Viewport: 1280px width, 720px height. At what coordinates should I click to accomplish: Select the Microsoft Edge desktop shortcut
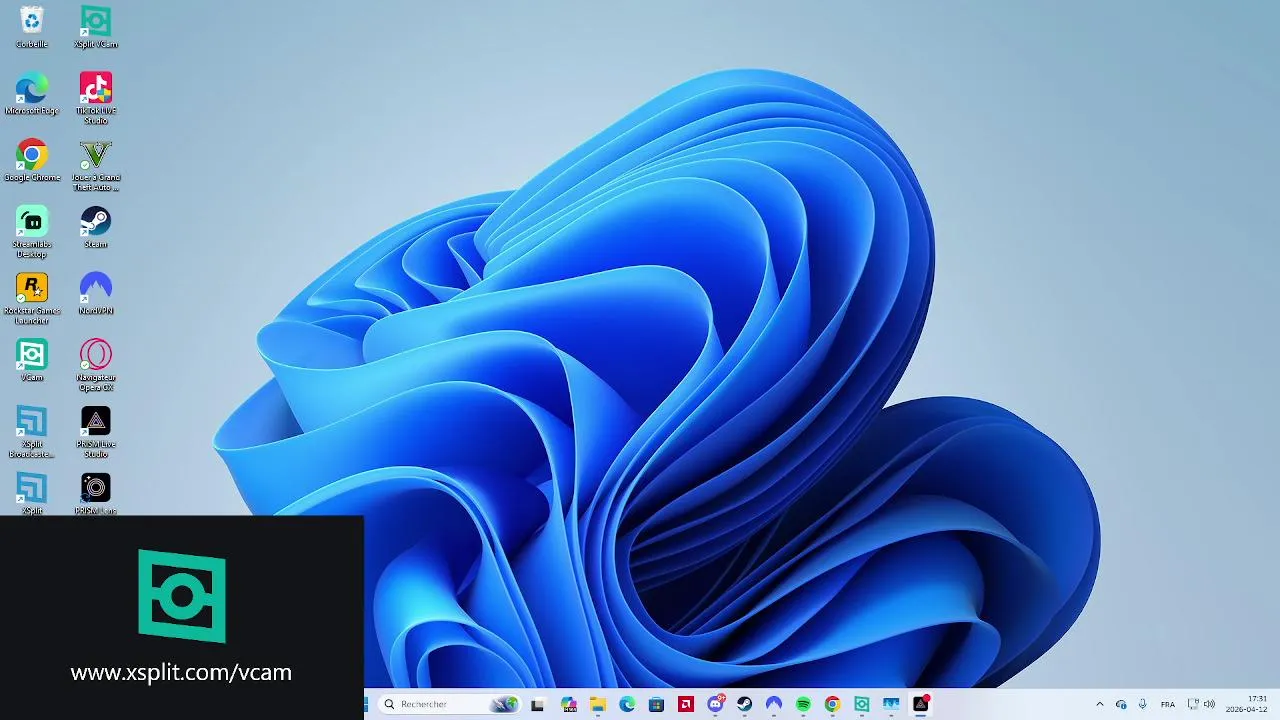[32, 94]
